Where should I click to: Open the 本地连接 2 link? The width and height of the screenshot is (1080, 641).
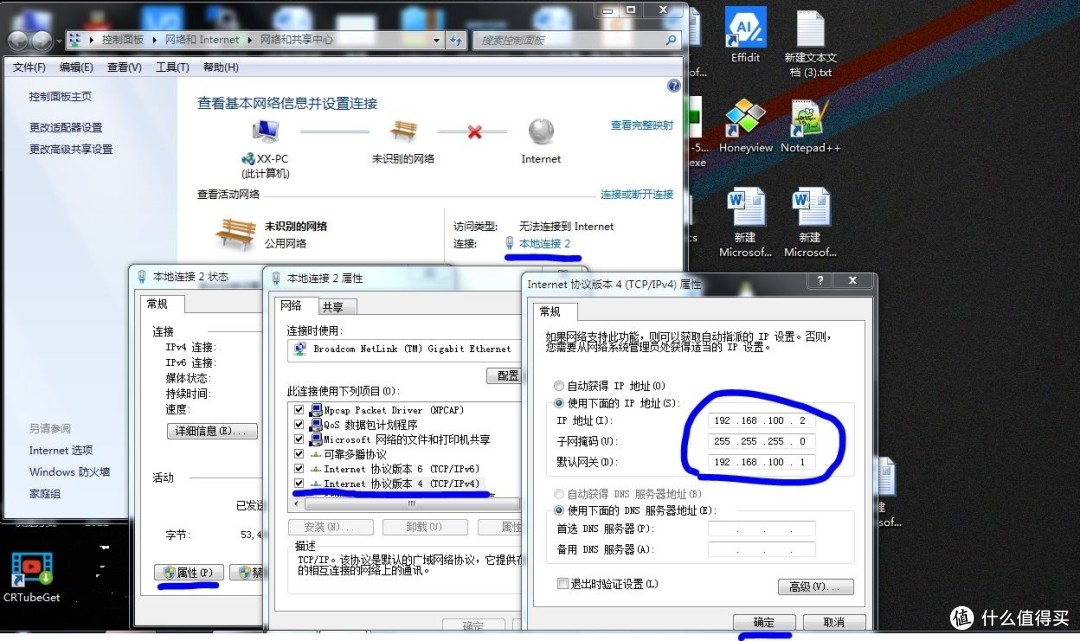tap(544, 244)
